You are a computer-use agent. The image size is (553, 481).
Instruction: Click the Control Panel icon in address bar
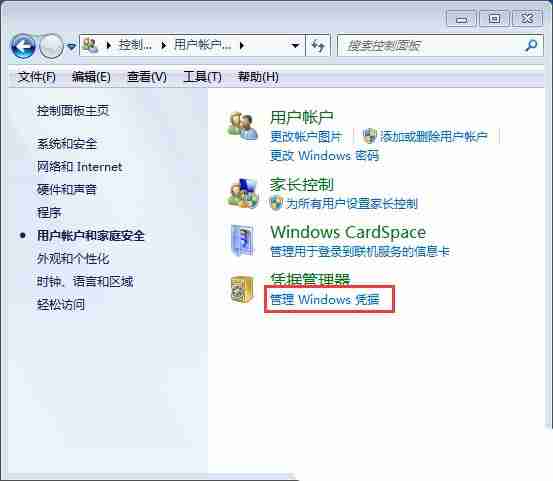(x=90, y=45)
